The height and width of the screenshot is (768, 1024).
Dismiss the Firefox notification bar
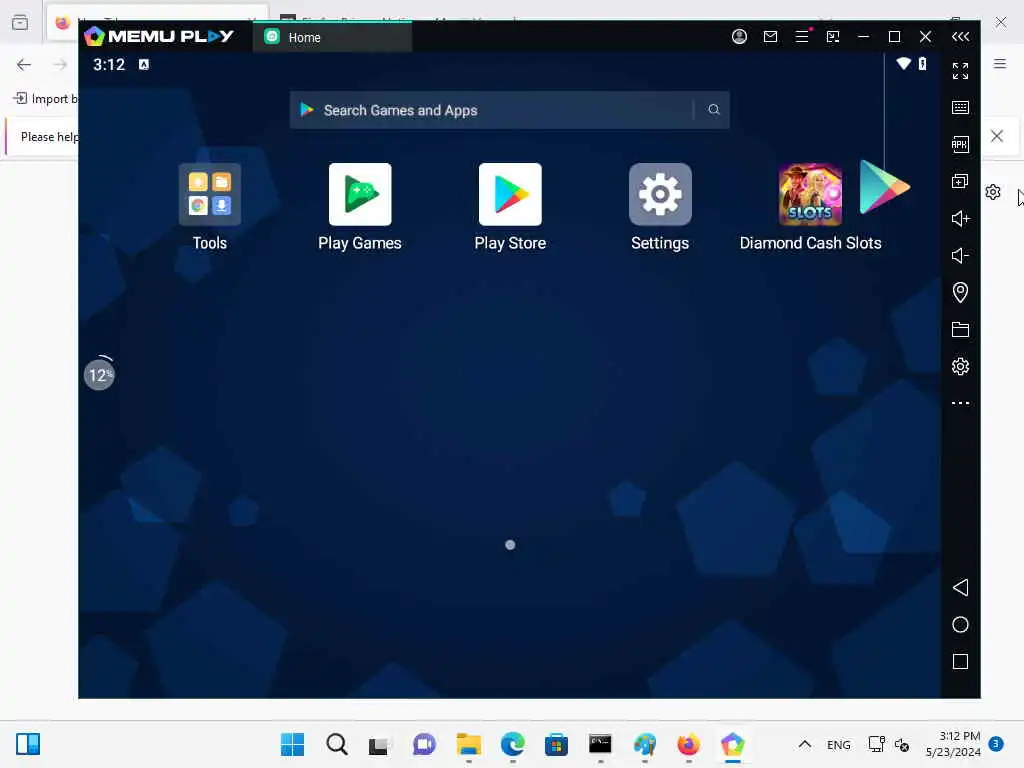[x=997, y=136]
